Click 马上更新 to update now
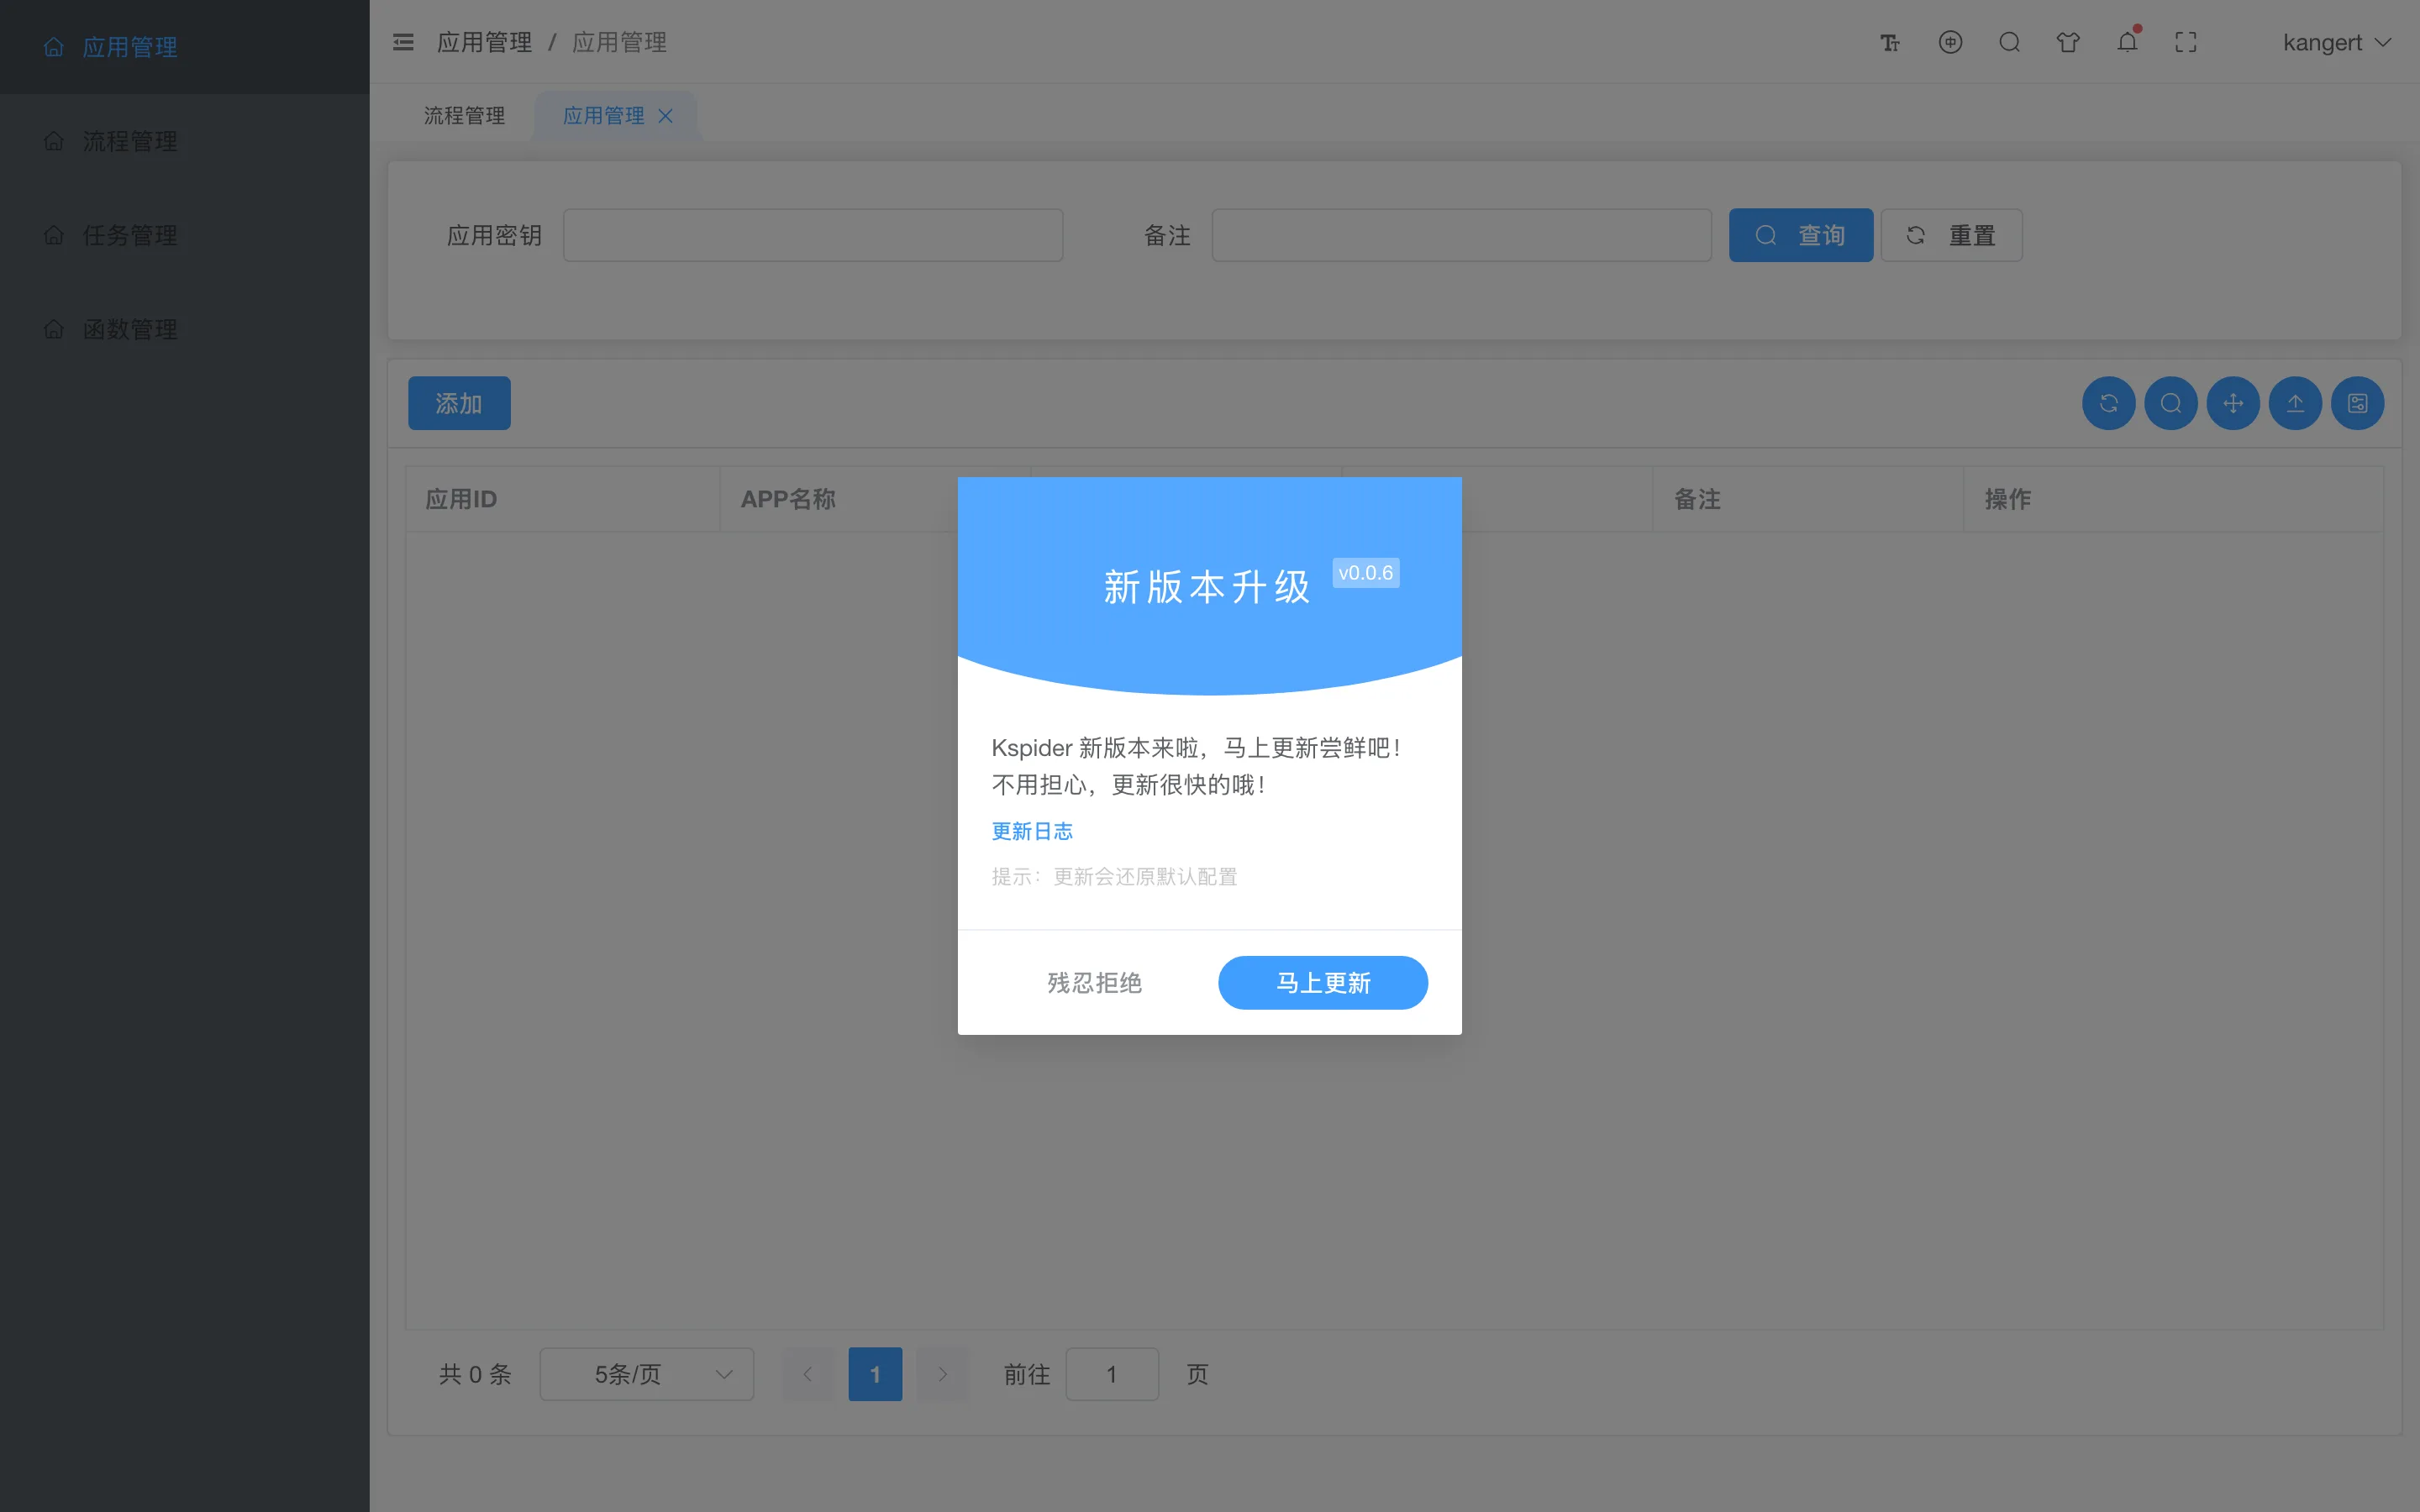Viewport: 2420px width, 1512px height. tap(1323, 983)
